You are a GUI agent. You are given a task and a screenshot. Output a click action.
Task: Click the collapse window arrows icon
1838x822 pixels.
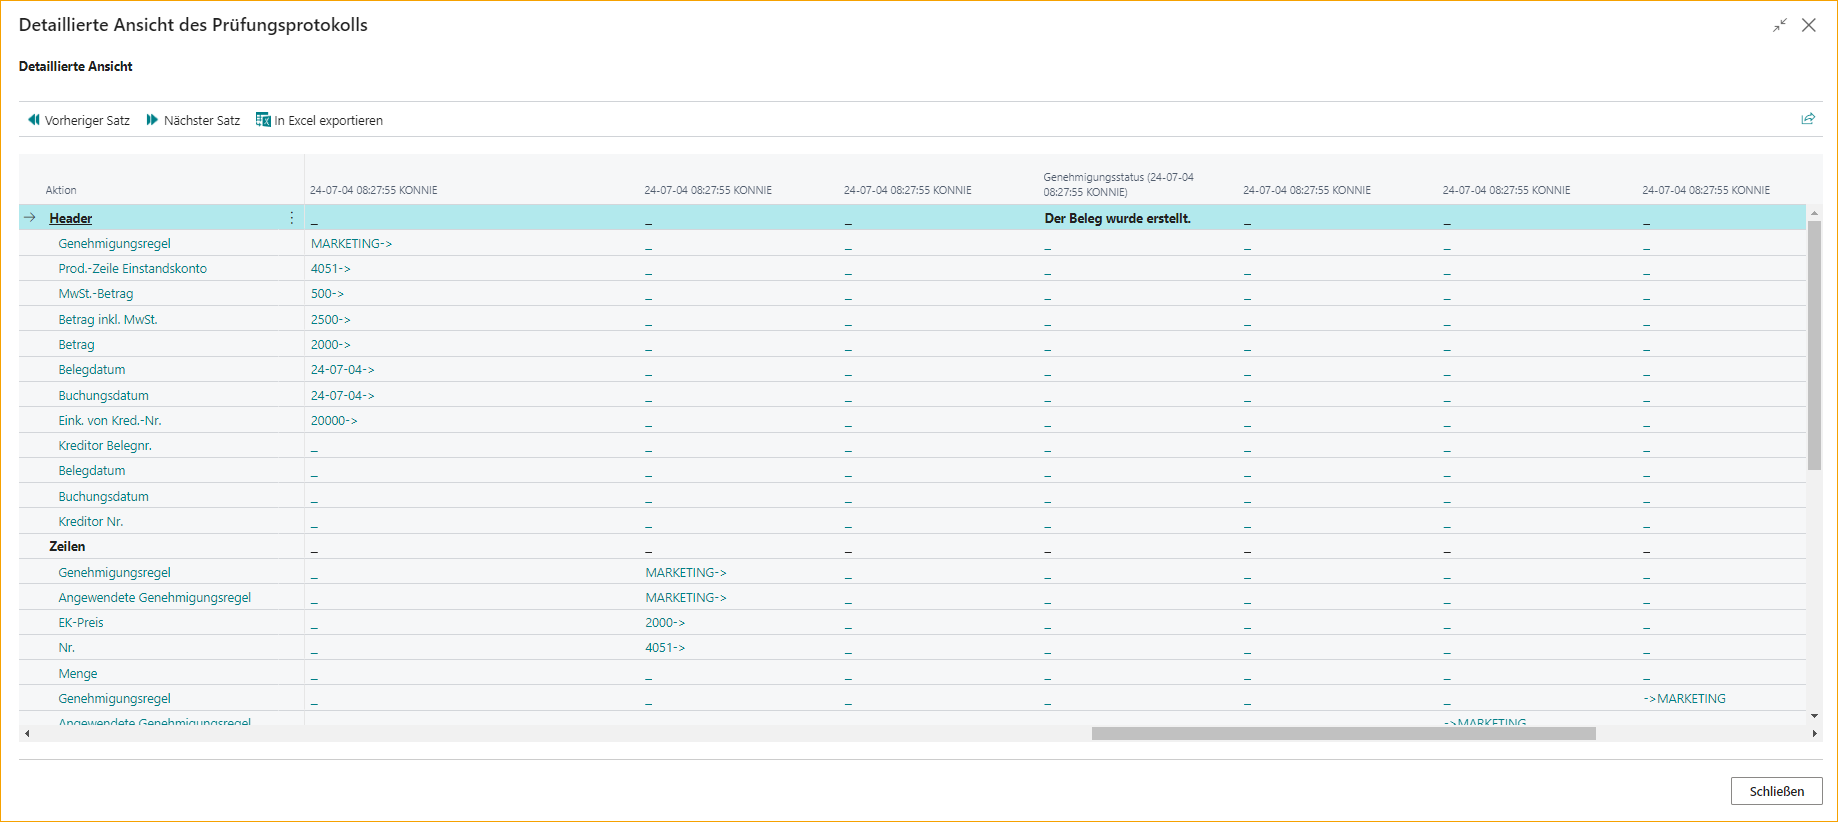pyautogui.click(x=1780, y=25)
